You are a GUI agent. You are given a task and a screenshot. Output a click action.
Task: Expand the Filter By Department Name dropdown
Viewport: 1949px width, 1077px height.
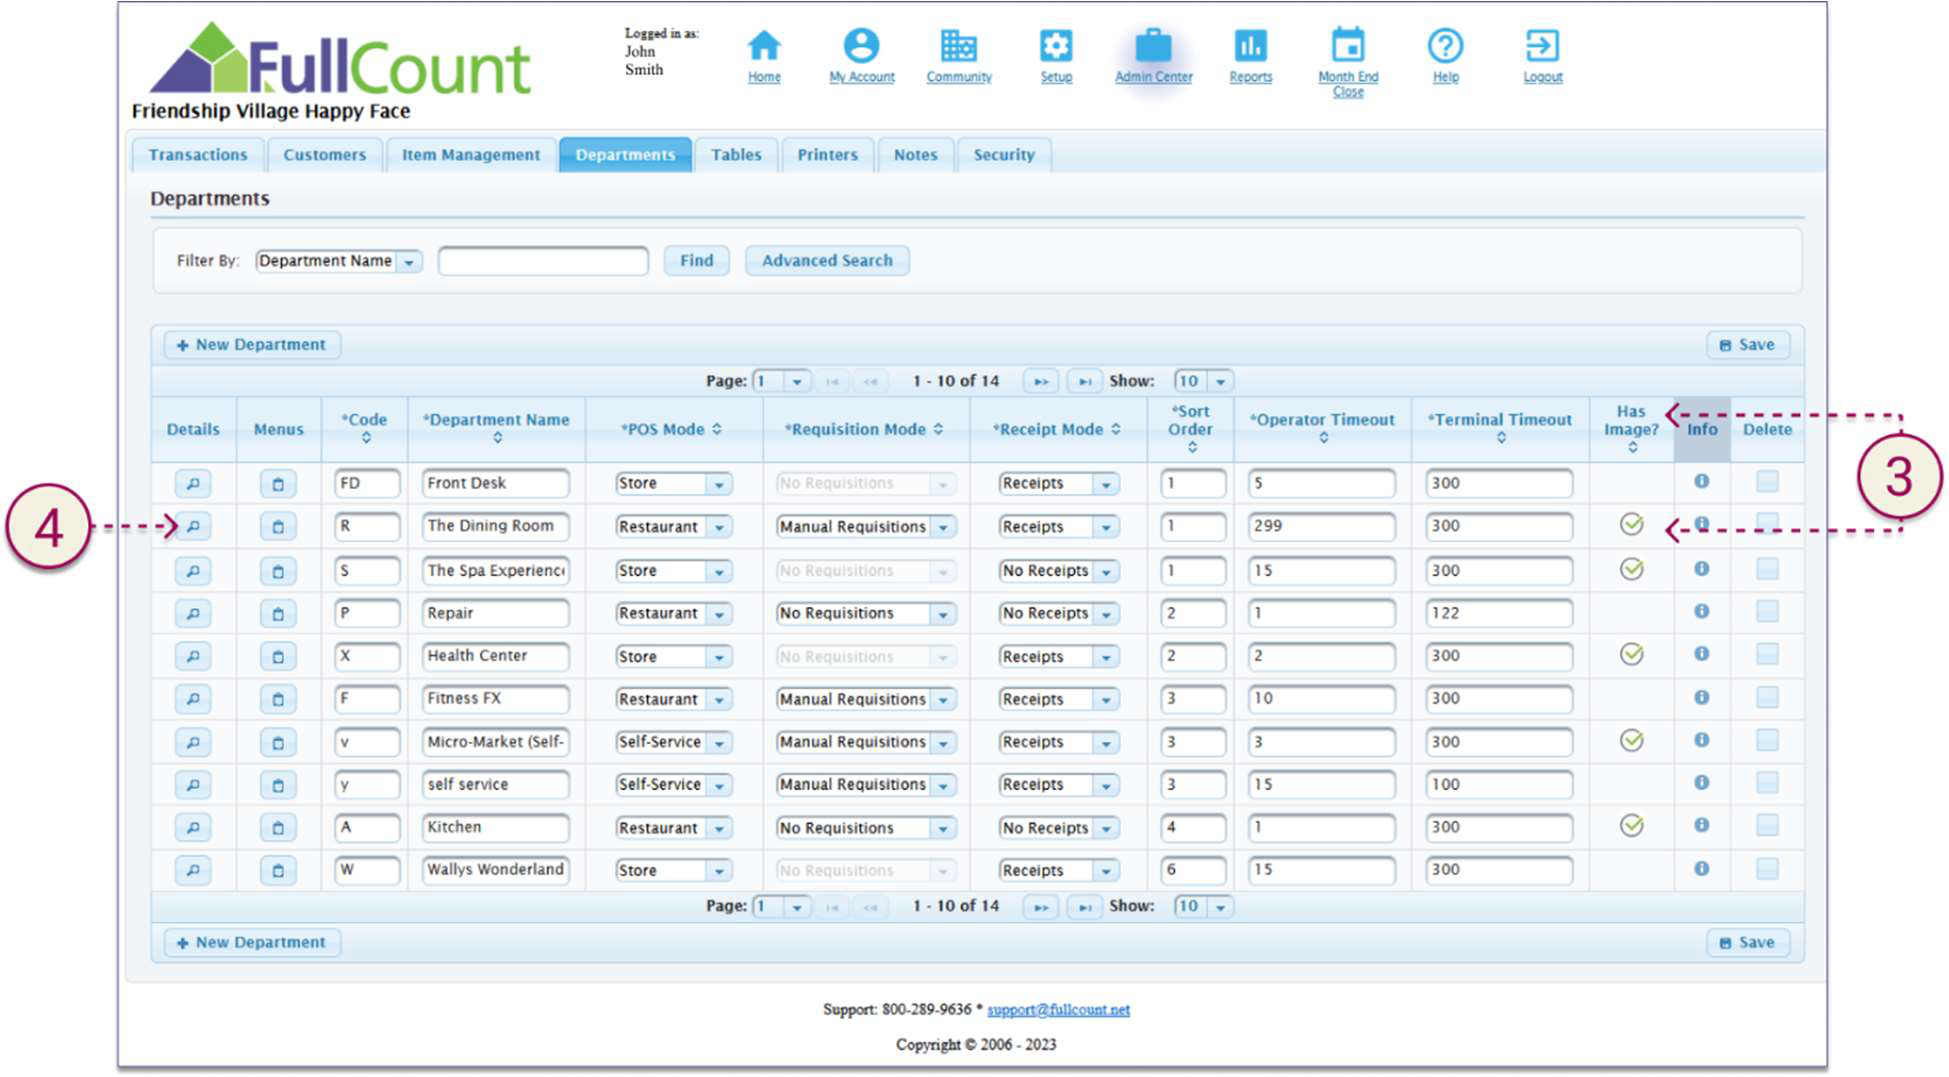click(x=408, y=262)
